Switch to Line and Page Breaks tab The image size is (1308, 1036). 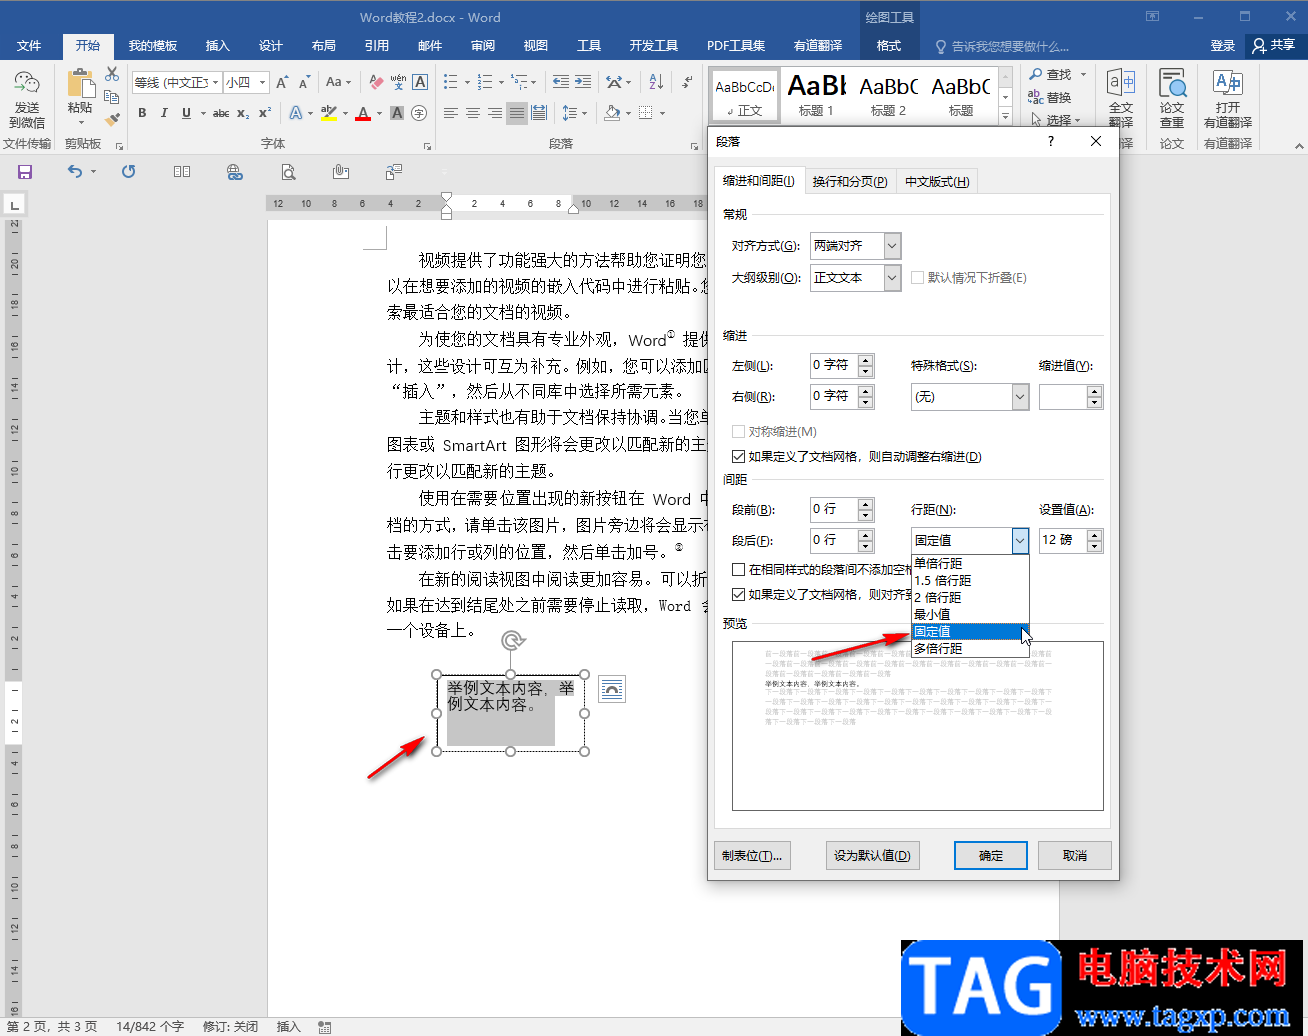tap(850, 181)
